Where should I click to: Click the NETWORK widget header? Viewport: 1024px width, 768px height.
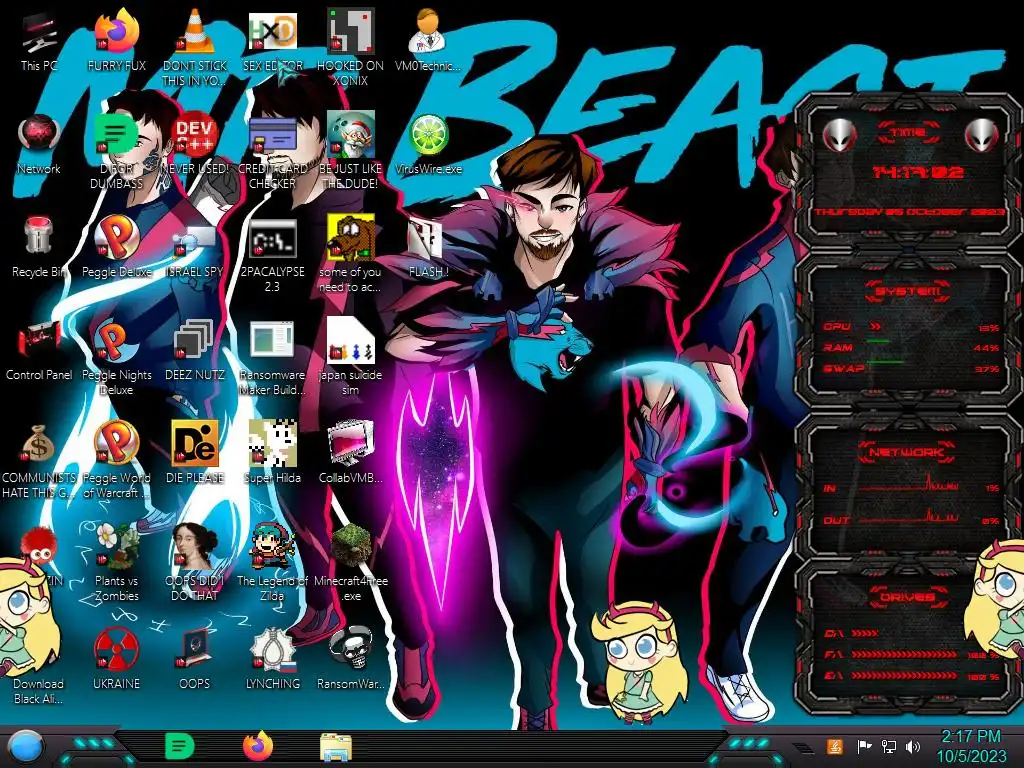907,452
